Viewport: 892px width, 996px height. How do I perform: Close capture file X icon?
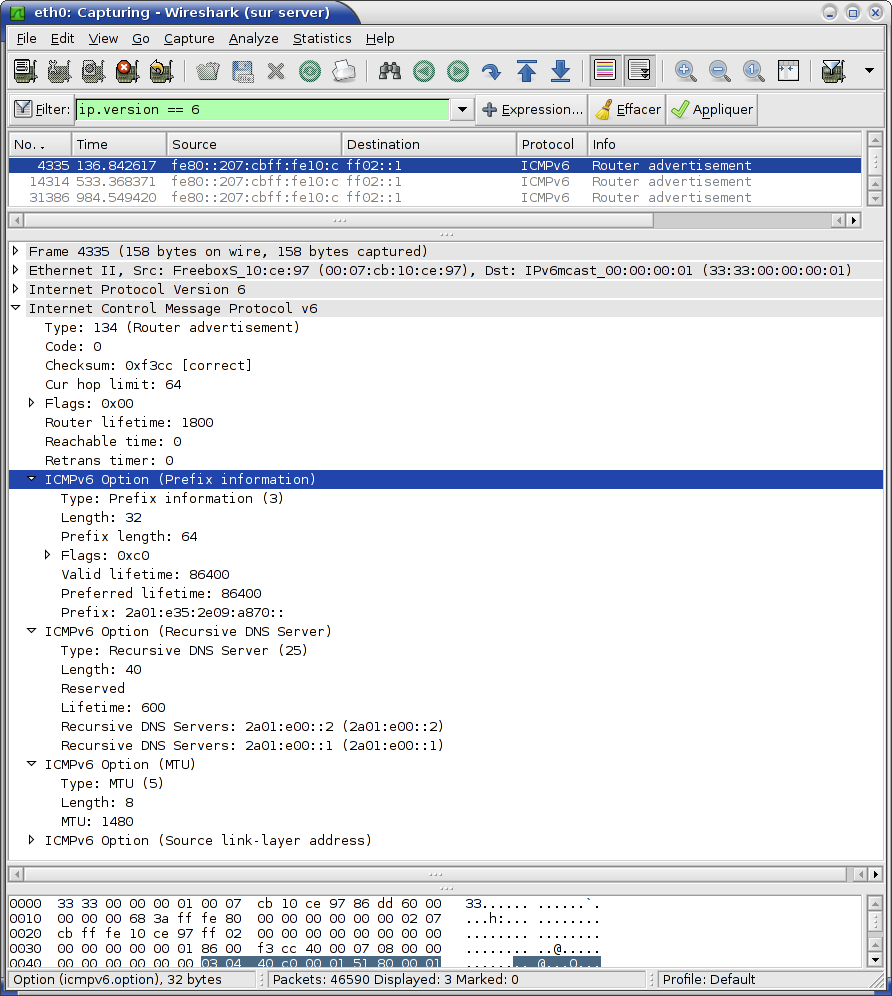coord(276,71)
